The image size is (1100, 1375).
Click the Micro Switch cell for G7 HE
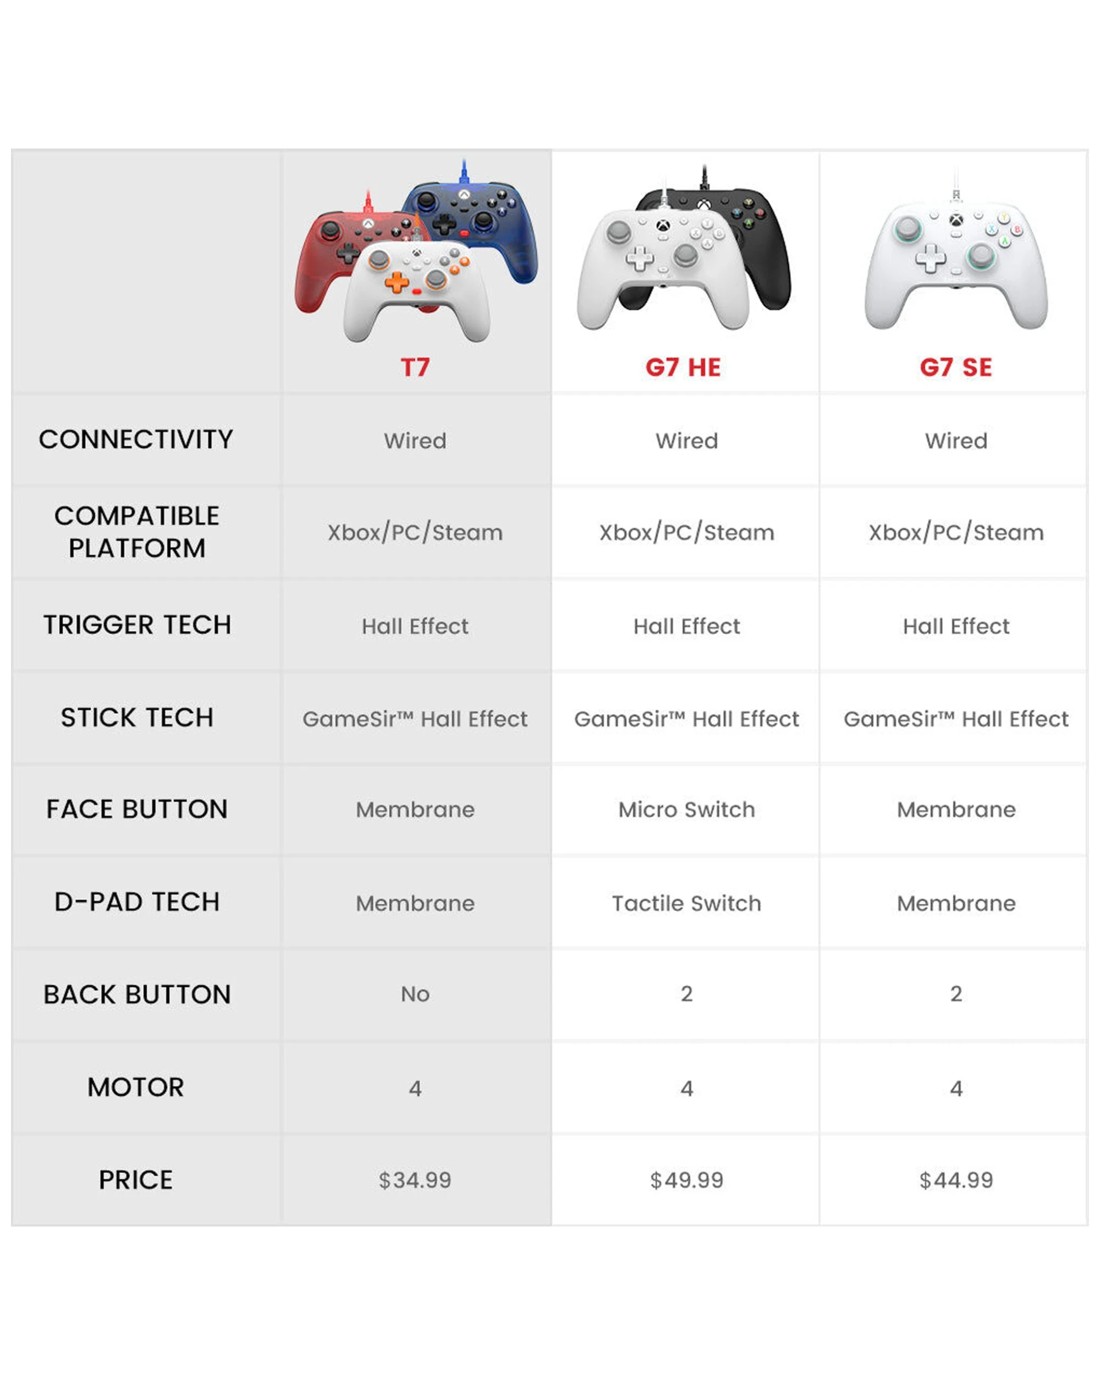pos(686,810)
